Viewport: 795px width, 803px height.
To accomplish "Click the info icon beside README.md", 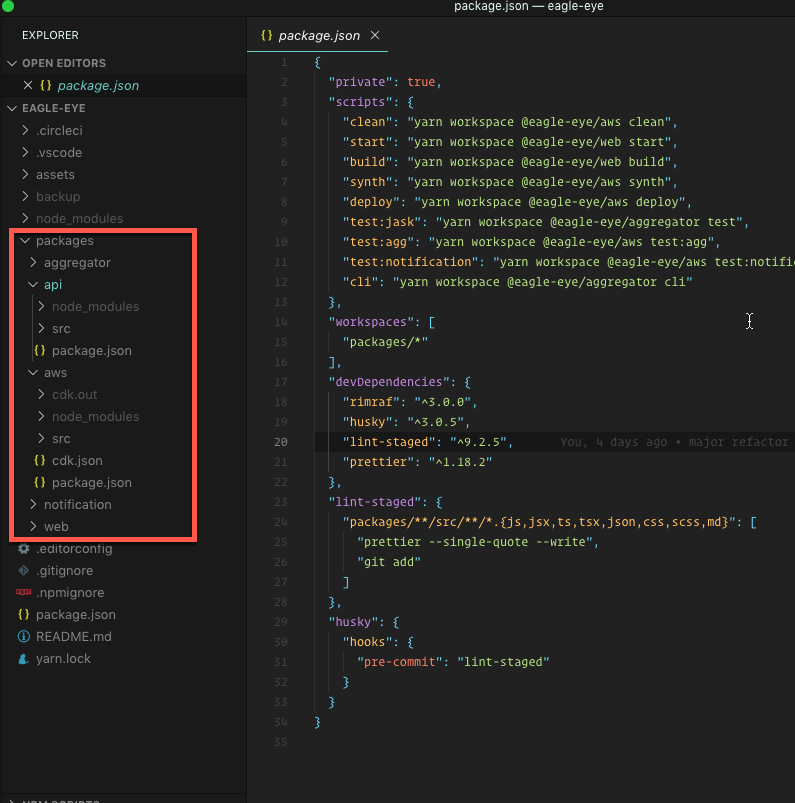I will pyautogui.click(x=24, y=637).
